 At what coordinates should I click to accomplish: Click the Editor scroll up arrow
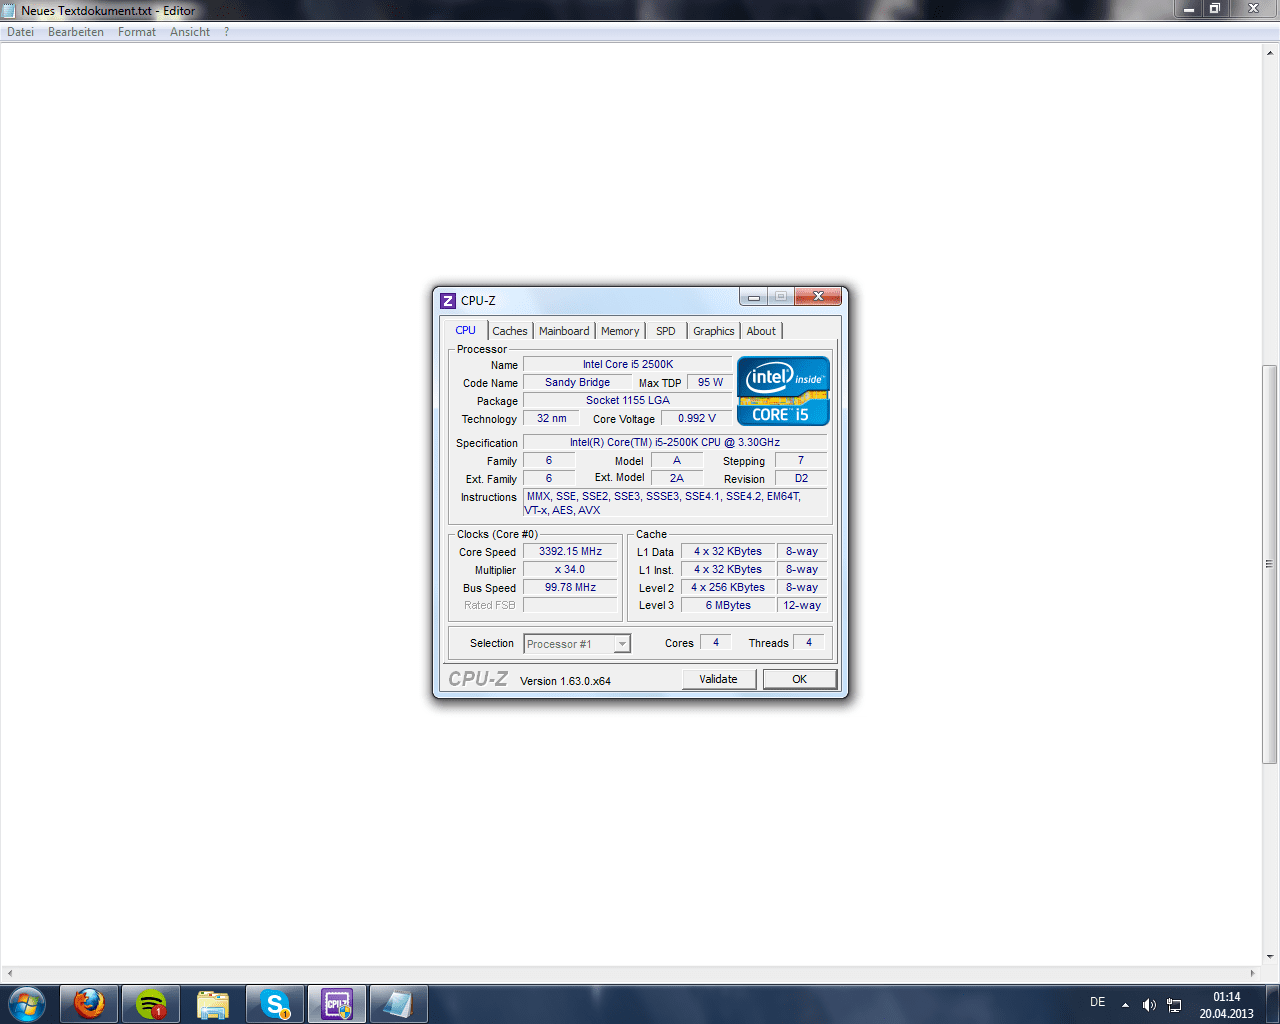coord(1270,52)
